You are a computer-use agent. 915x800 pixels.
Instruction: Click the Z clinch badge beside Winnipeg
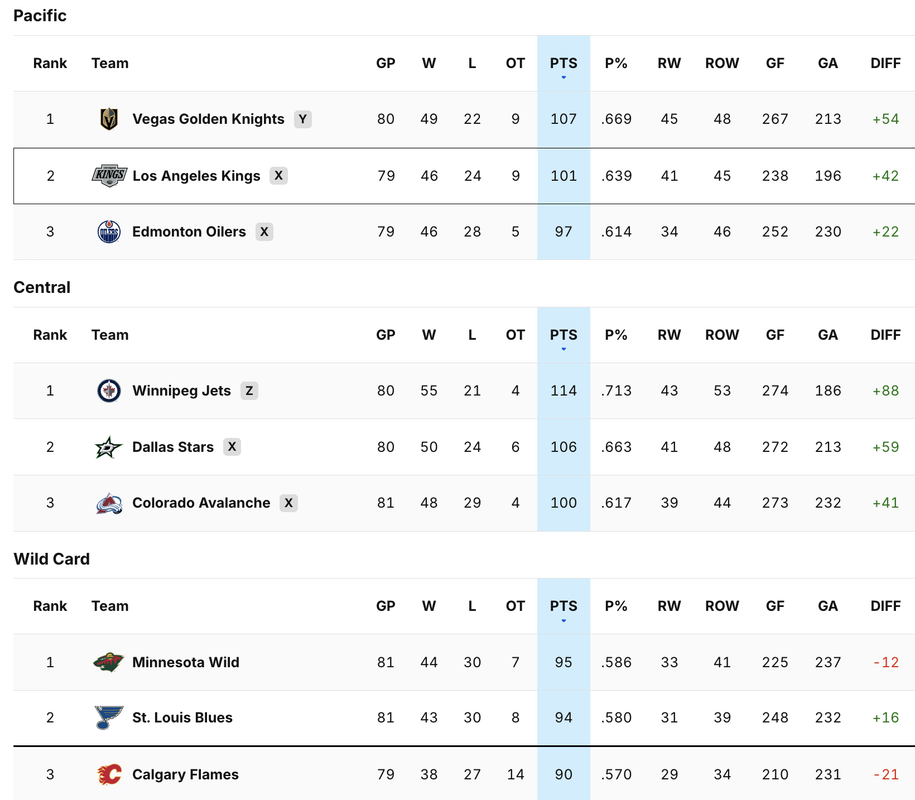click(x=249, y=390)
